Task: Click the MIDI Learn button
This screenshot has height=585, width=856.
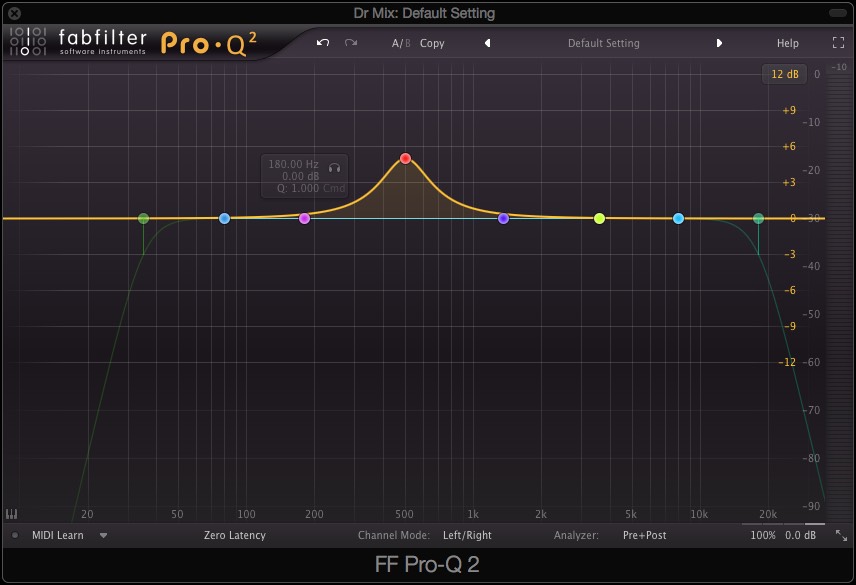Action: (57, 535)
